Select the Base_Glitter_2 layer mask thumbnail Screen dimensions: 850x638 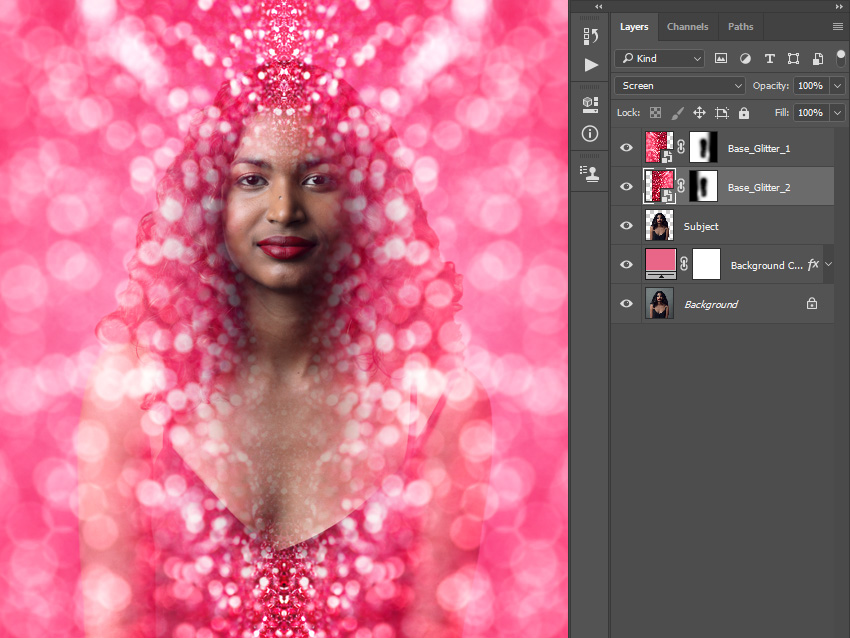coord(703,186)
